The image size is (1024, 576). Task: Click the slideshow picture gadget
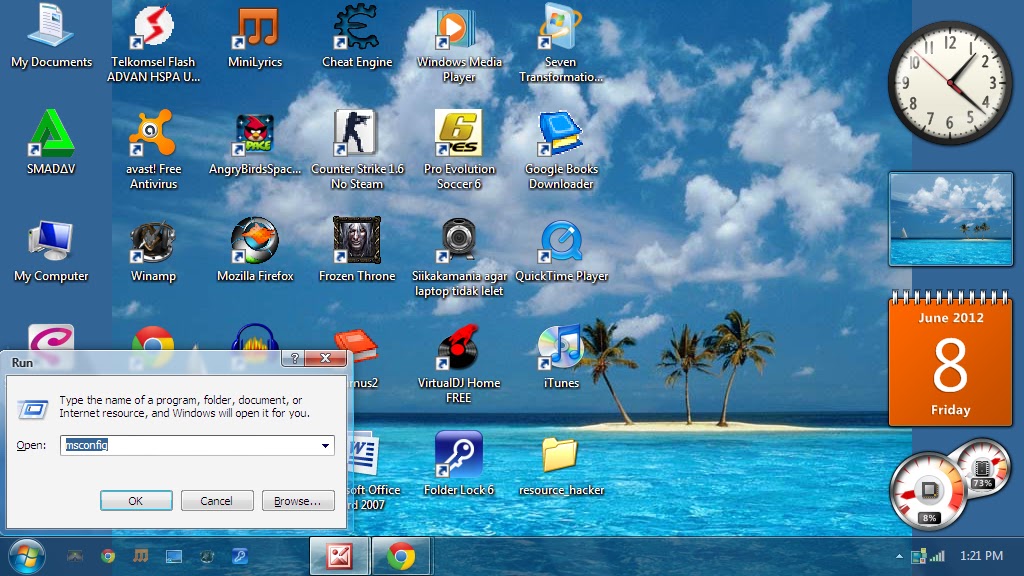pyautogui.click(x=950, y=219)
